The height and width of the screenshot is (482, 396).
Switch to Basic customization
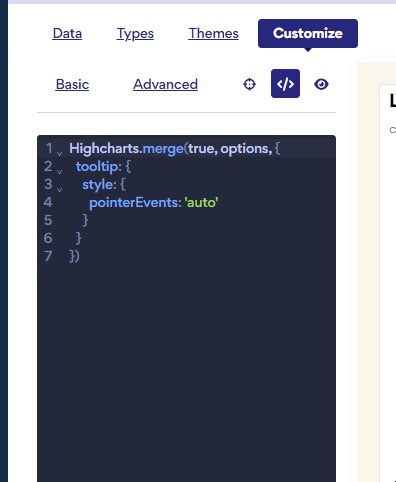72,84
